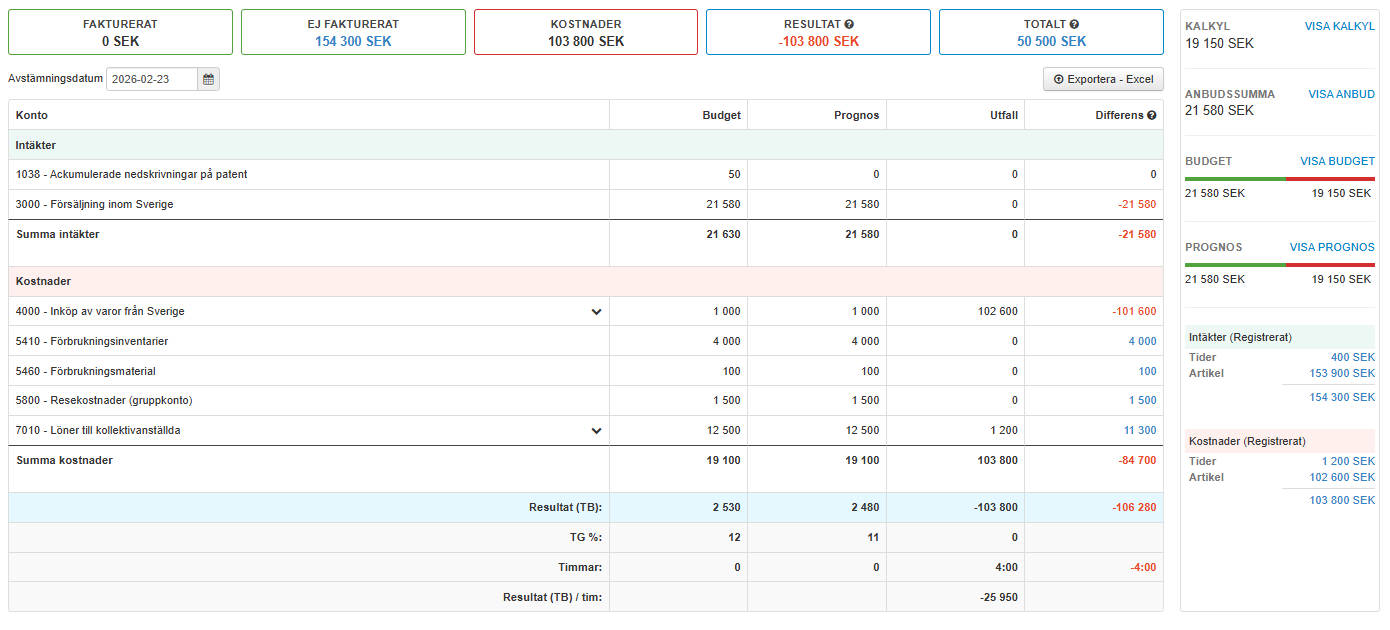Expand account 7010 Löner till kollektivanställda row
1390x630 pixels.
tap(596, 431)
